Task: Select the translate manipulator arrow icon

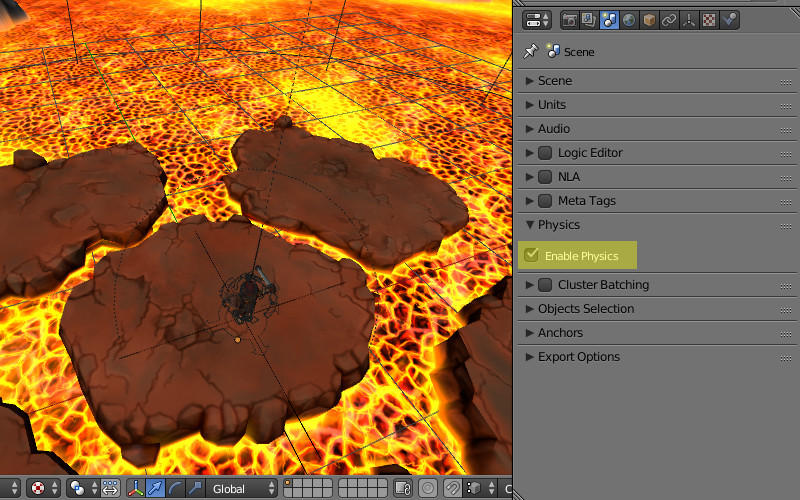Action: click(x=155, y=488)
